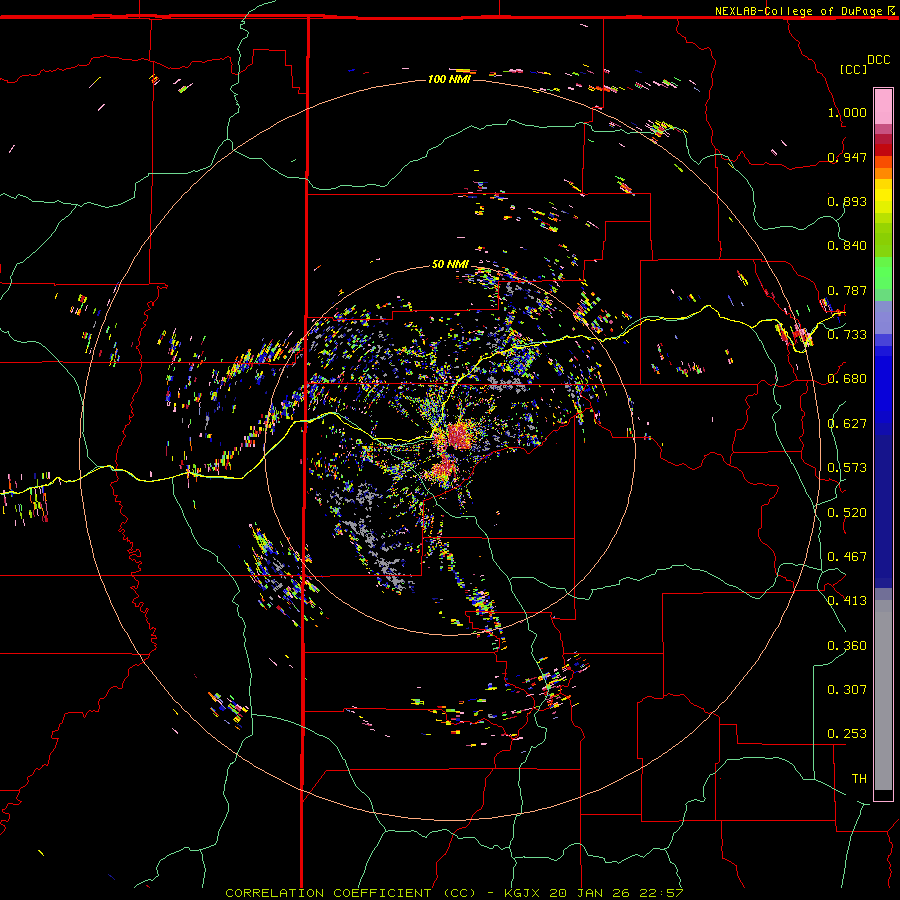Click the 0.573 legend value
The height and width of the screenshot is (900, 900).
[x=847, y=467]
